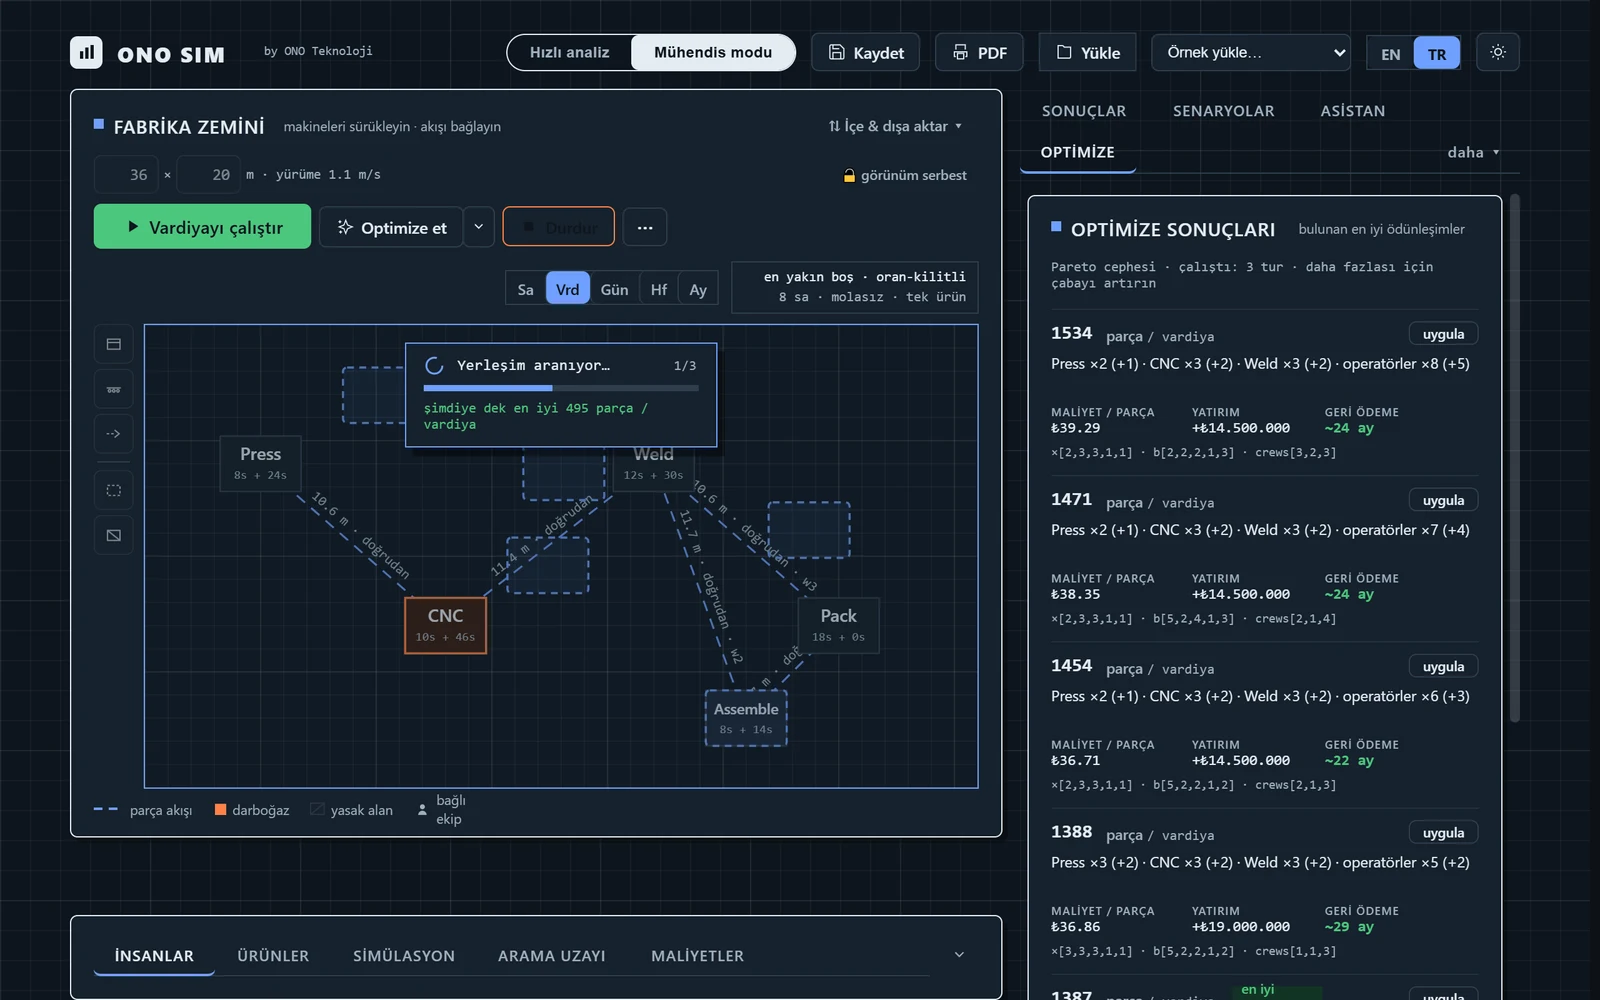Viewport: 1600px width, 1000px height.
Task: Open the Örnek yükle dropdown
Action: (x=1251, y=52)
